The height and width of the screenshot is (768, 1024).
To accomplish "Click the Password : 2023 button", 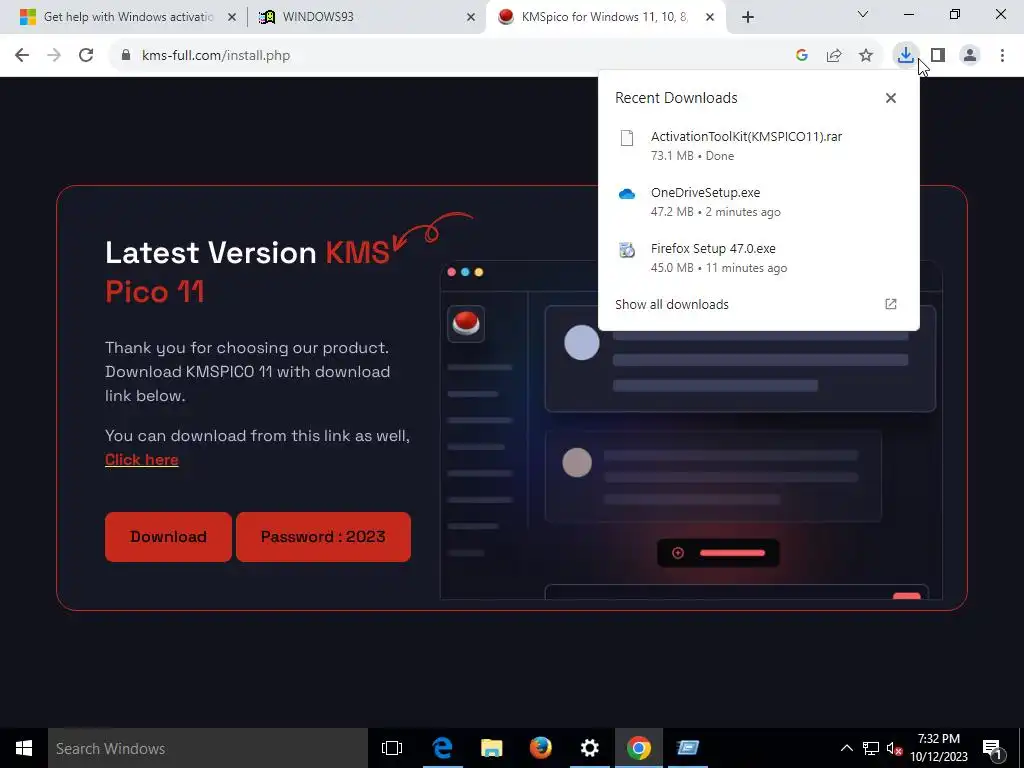I will (323, 537).
